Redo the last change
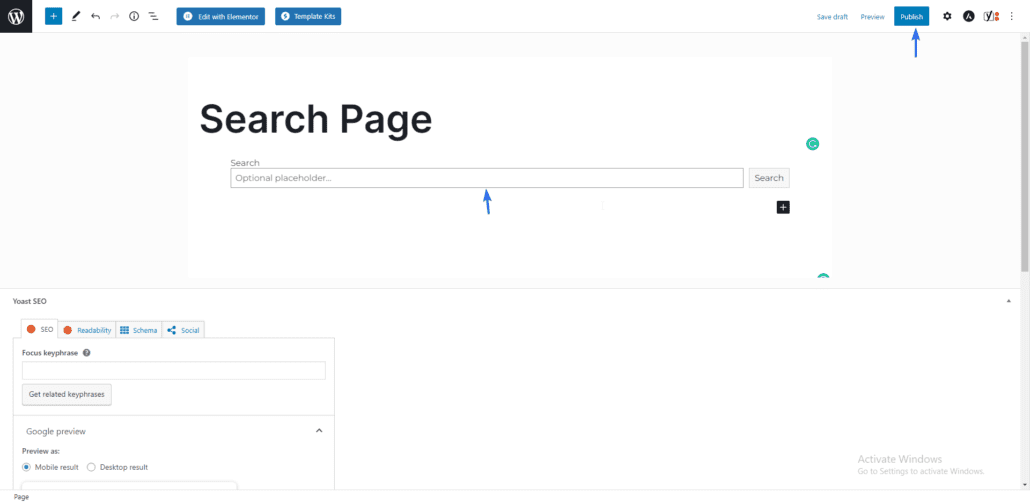 click(x=115, y=16)
